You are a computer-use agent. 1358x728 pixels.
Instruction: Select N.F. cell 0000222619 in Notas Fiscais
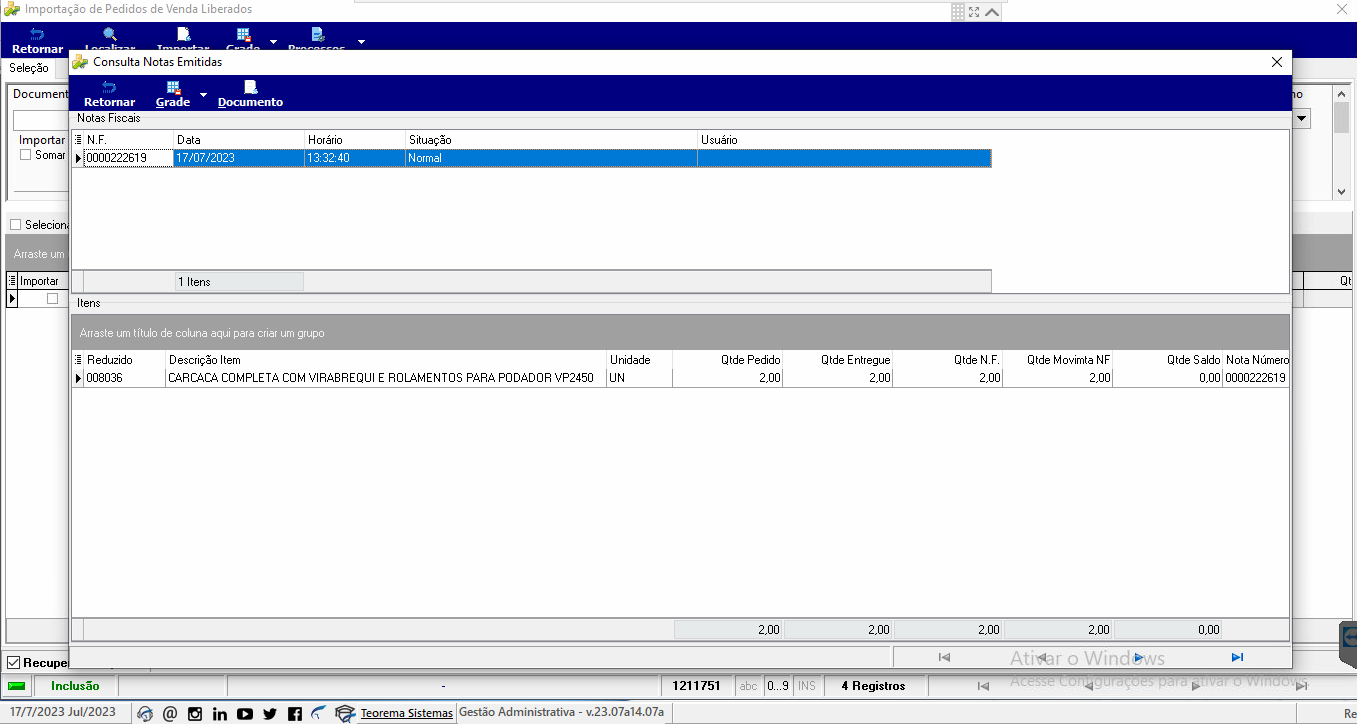click(128, 158)
